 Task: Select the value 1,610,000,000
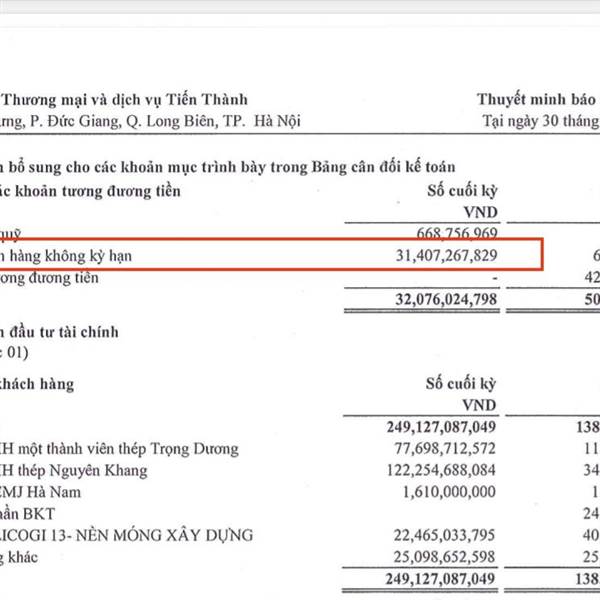[449, 492]
